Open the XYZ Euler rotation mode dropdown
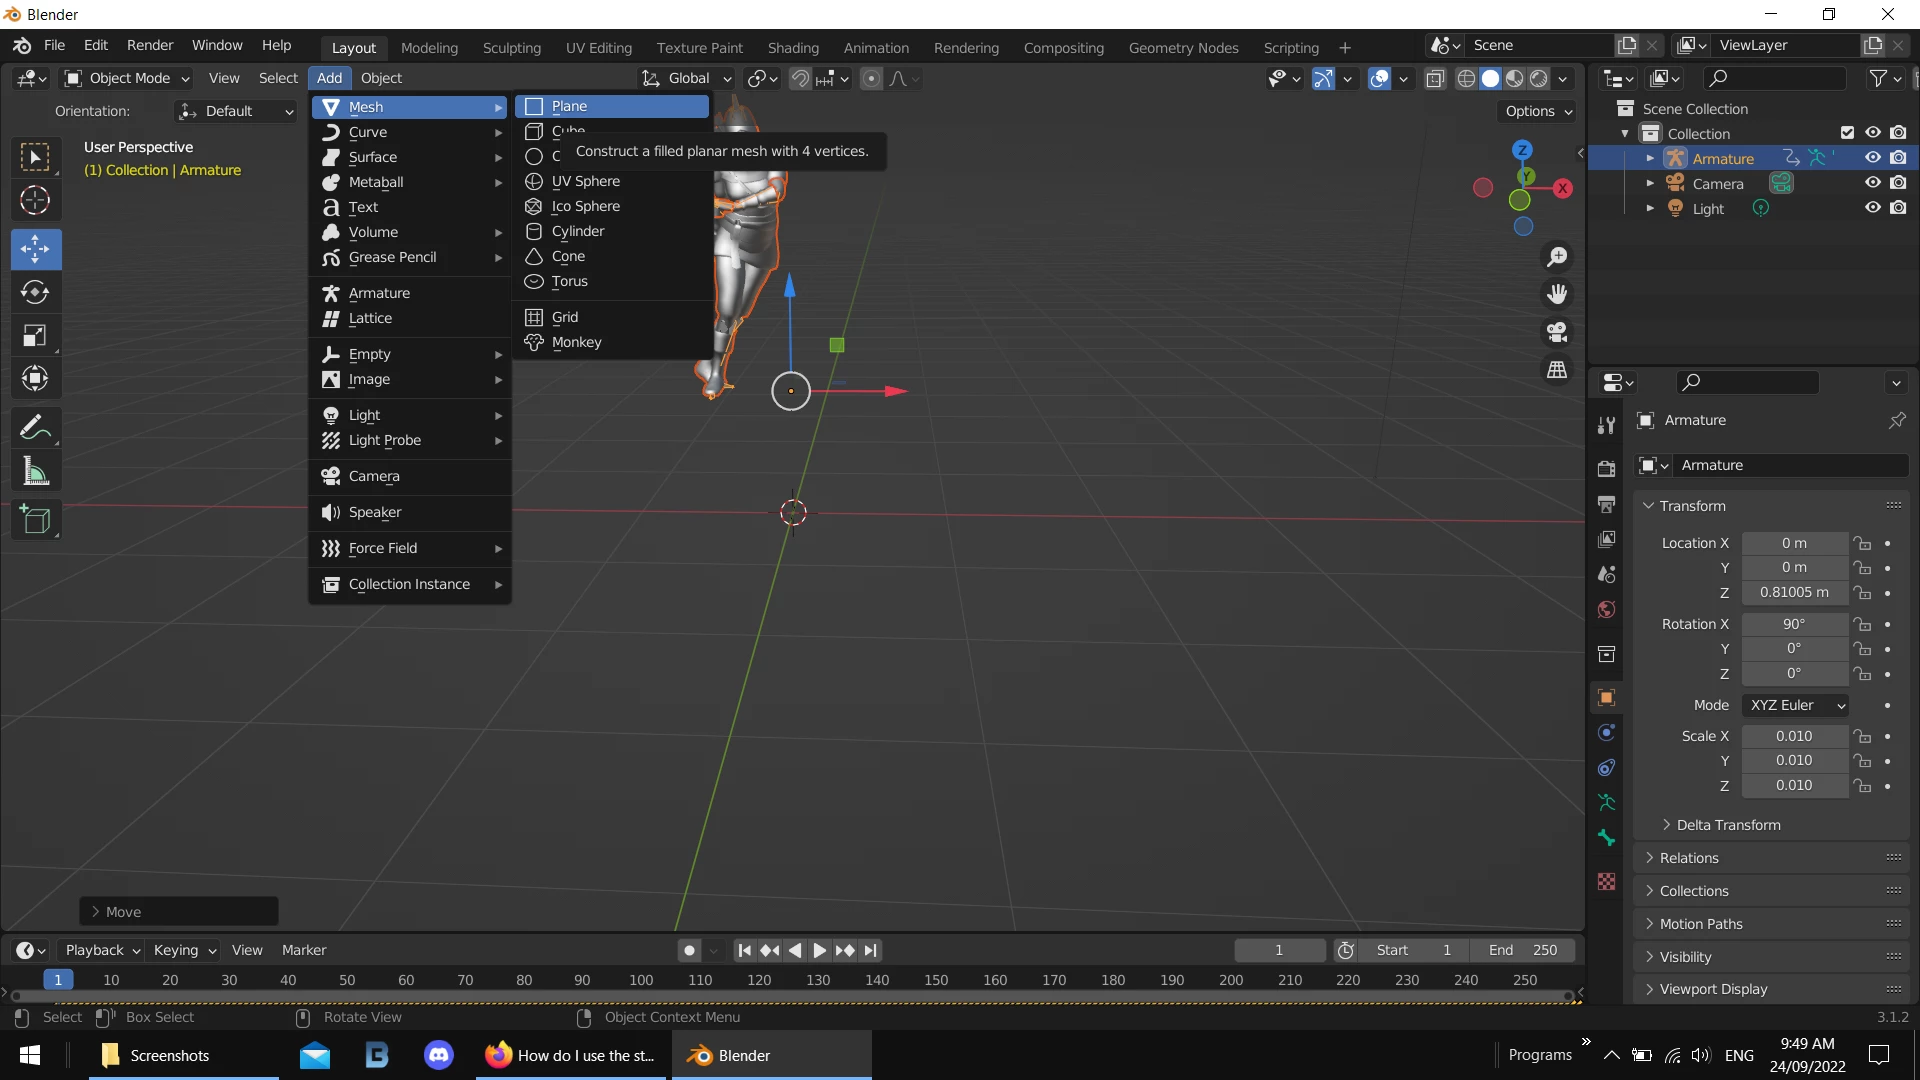1920x1080 pixels. click(1796, 705)
